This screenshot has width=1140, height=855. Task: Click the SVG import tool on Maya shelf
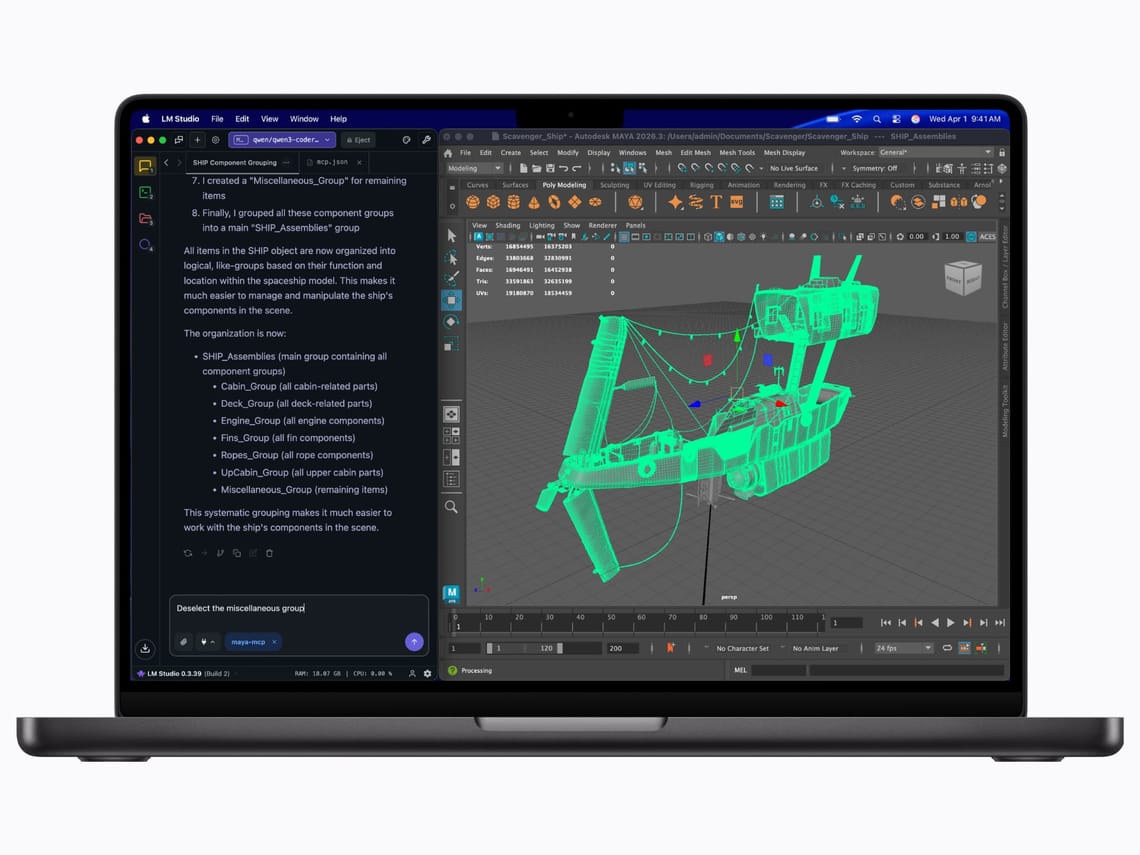coord(736,202)
